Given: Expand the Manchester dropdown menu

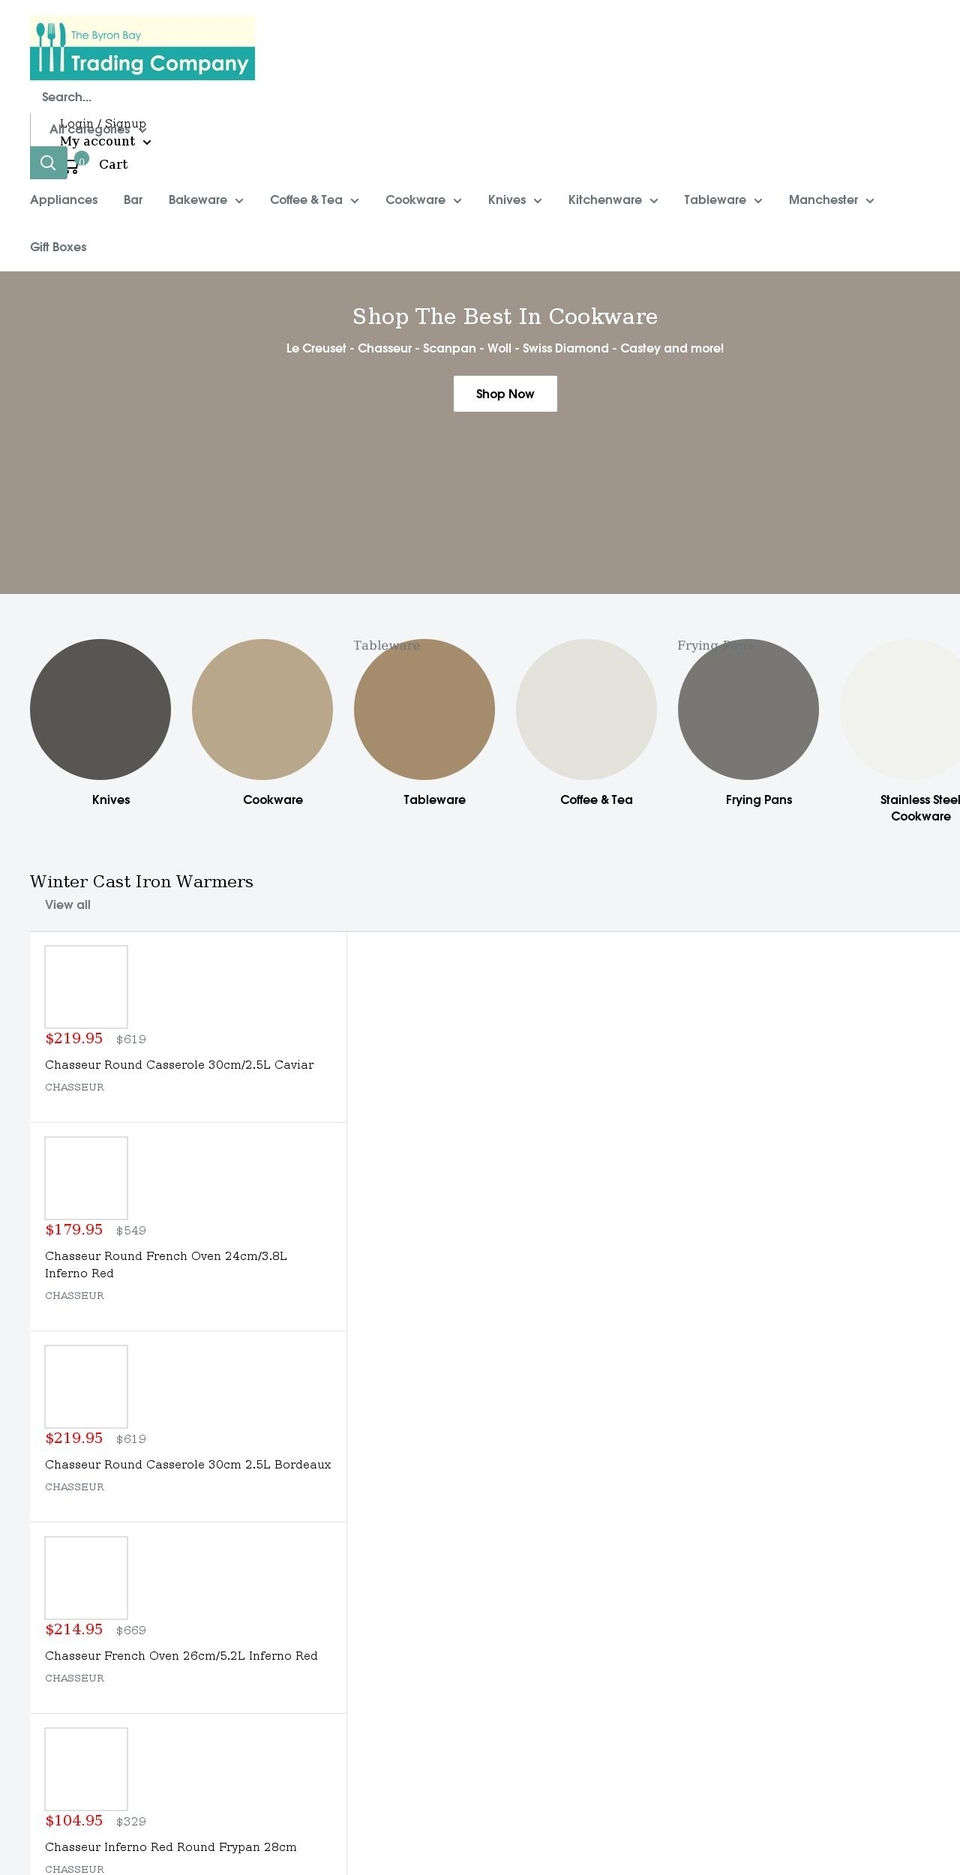Looking at the screenshot, I should [x=831, y=200].
